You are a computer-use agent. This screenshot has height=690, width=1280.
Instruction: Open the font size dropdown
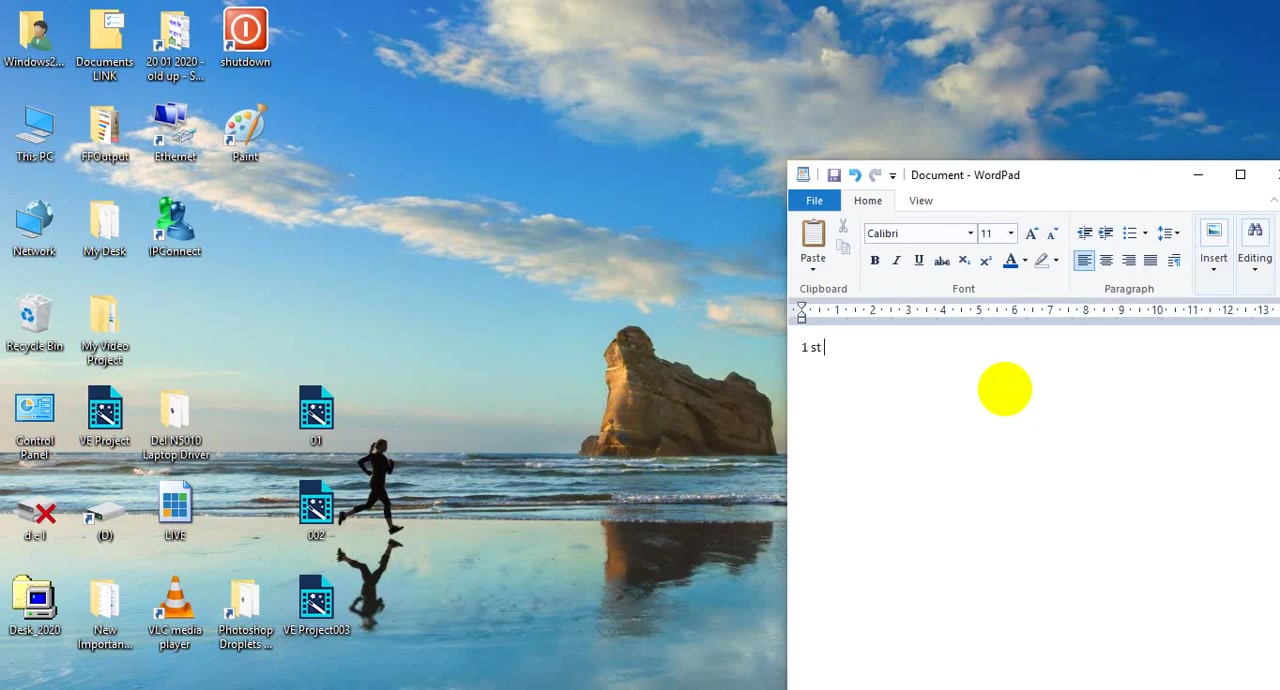1010,234
